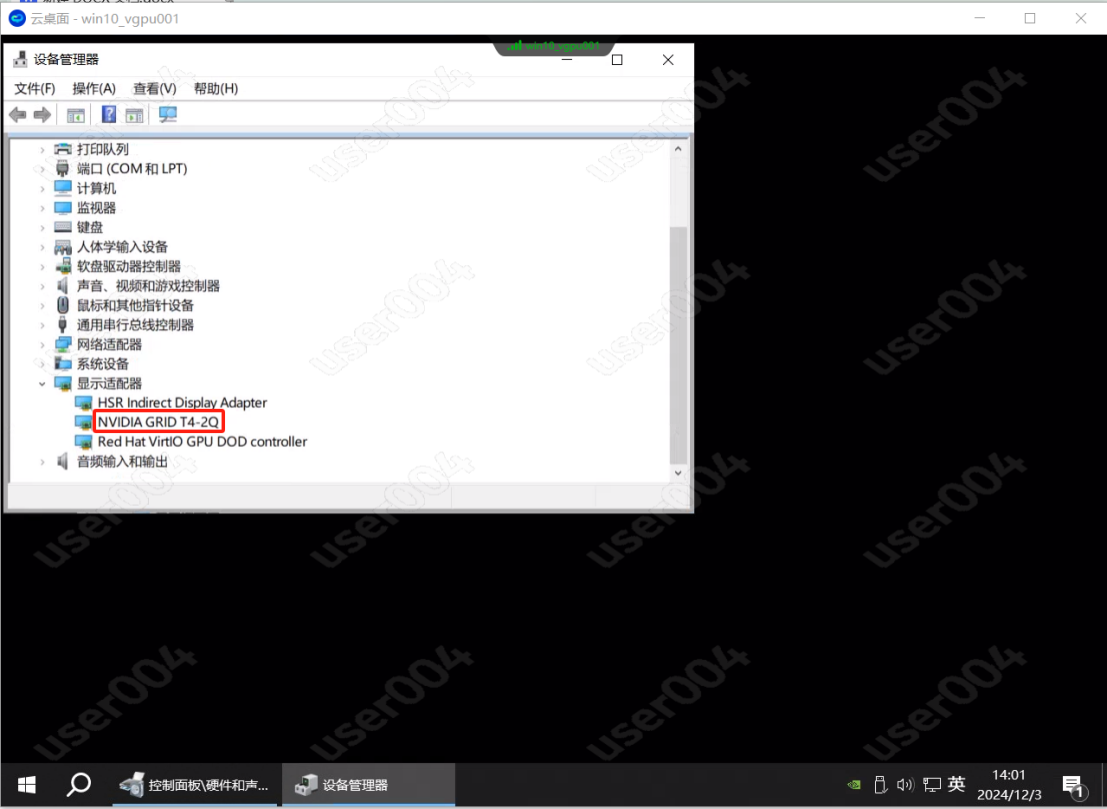1107x809 pixels.
Task: Select the 人体学输入设备 label
Action: tap(122, 246)
